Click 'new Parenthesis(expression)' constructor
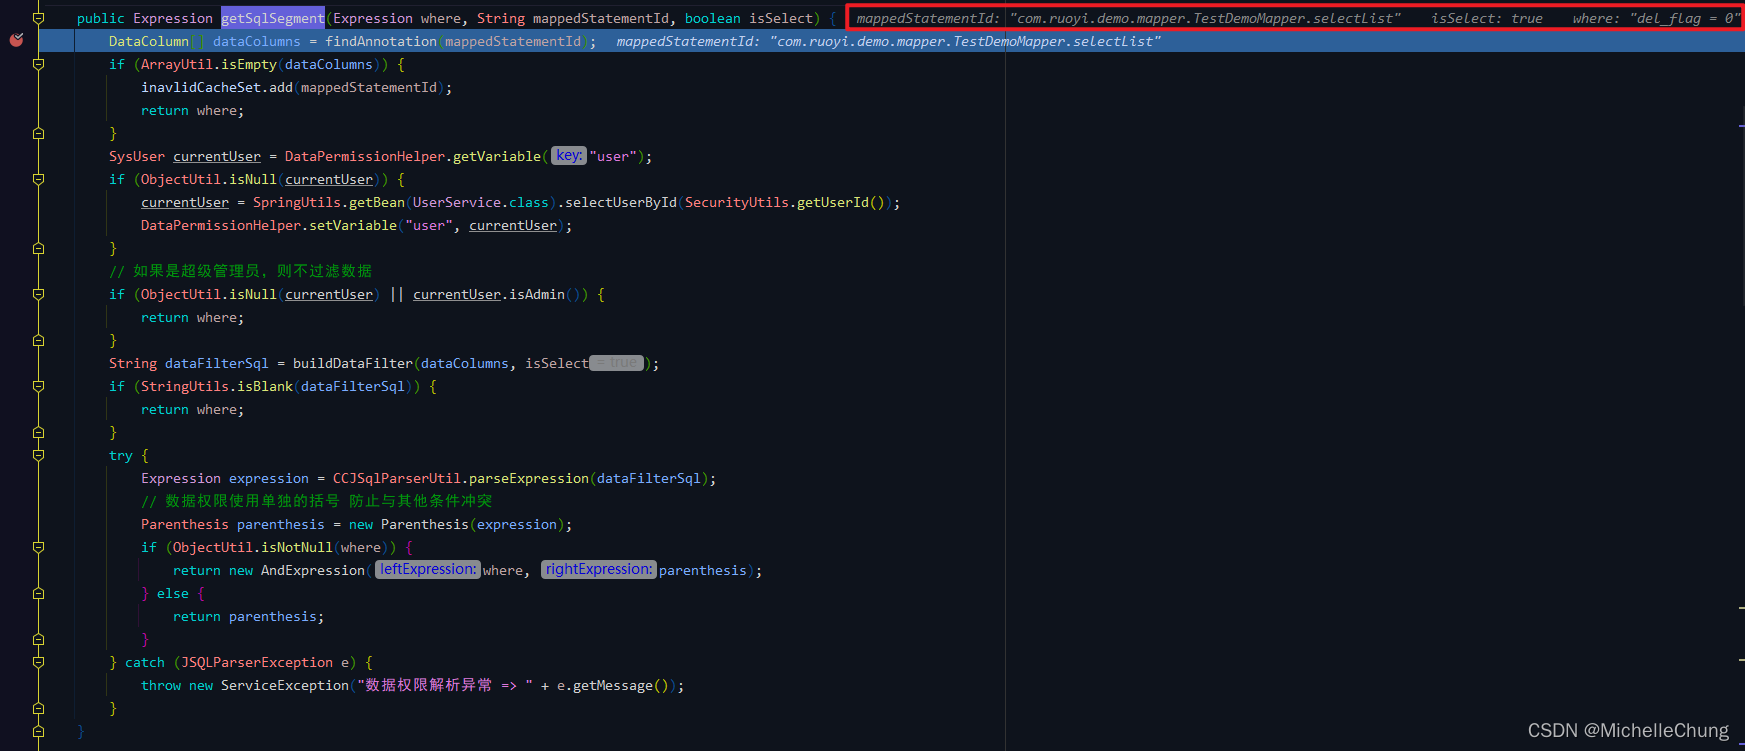 tap(457, 524)
